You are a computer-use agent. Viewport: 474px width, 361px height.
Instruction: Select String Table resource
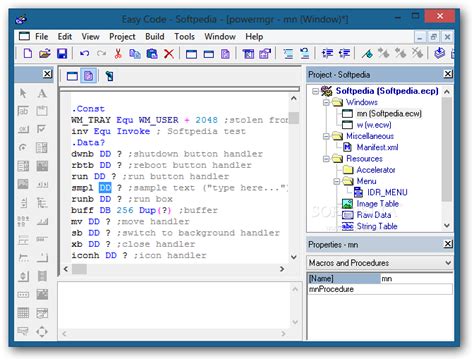coord(377,226)
